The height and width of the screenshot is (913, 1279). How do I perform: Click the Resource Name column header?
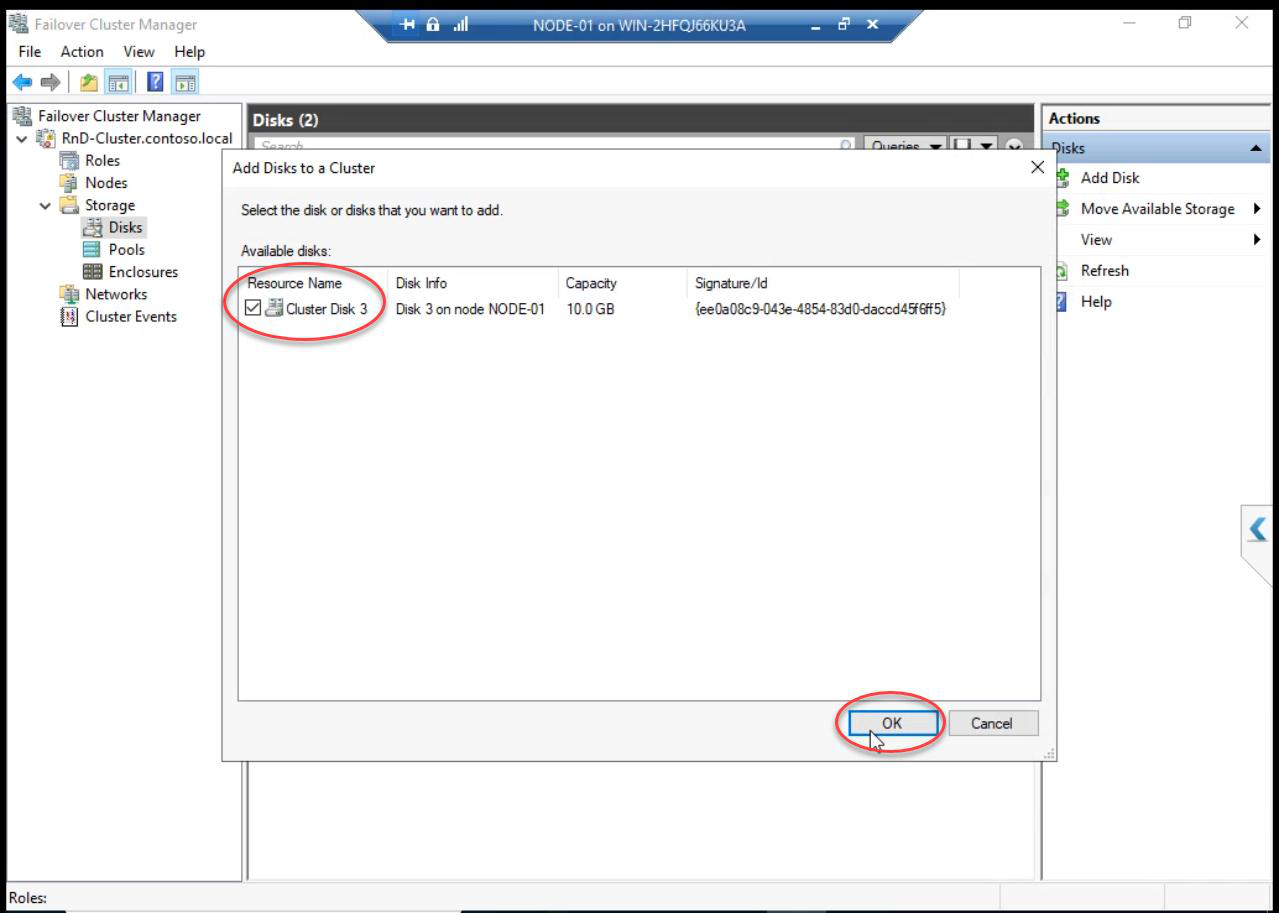click(313, 283)
